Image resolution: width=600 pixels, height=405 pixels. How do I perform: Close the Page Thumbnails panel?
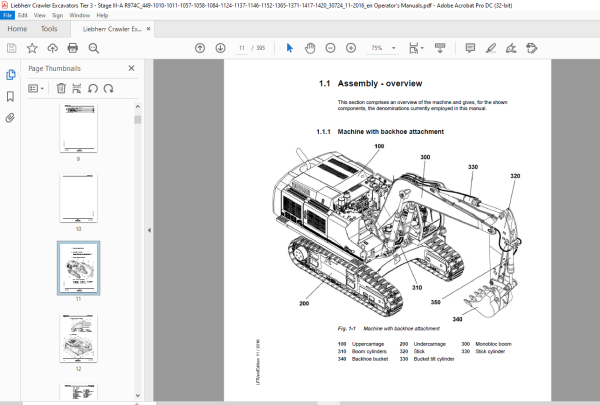click(x=131, y=68)
